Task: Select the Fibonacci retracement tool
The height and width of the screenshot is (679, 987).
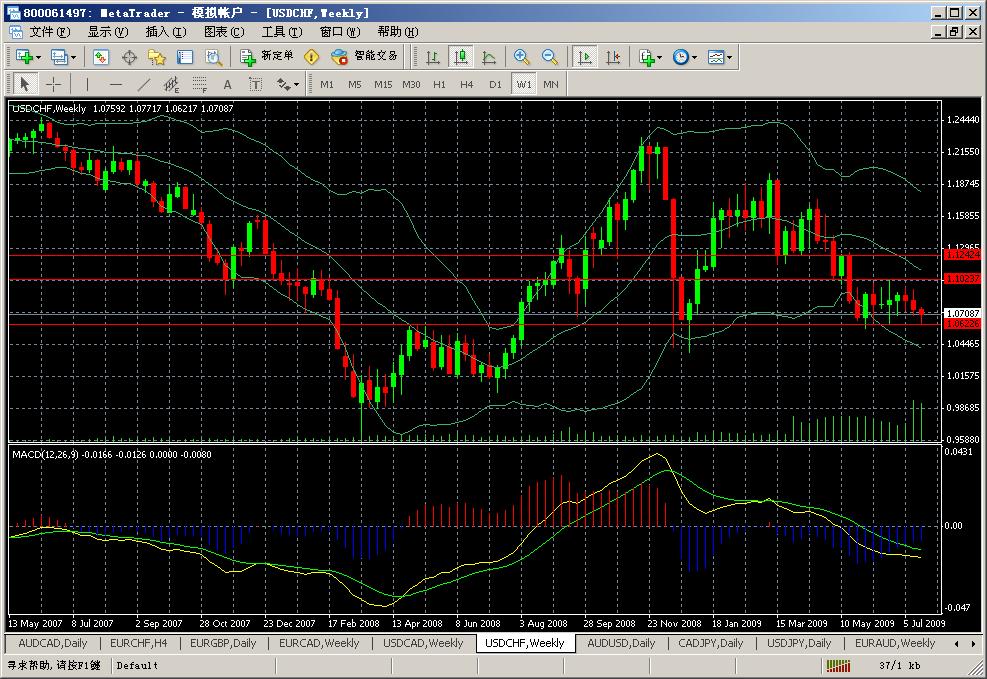Action: tap(199, 84)
